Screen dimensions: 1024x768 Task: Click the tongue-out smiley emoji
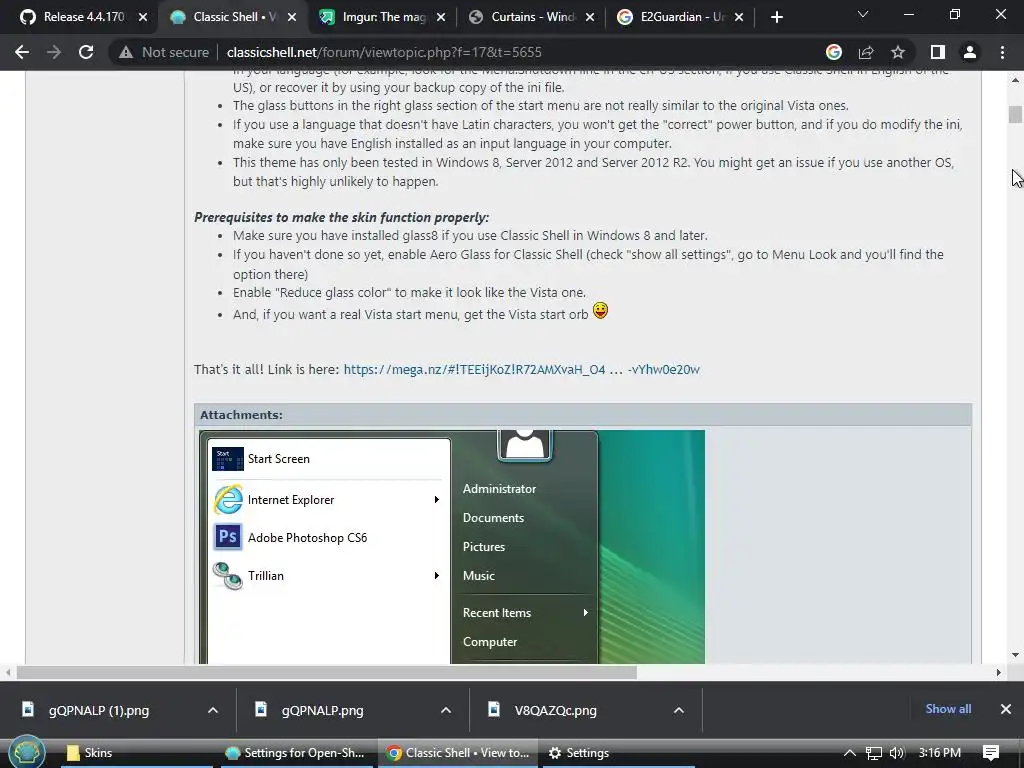(x=600, y=310)
